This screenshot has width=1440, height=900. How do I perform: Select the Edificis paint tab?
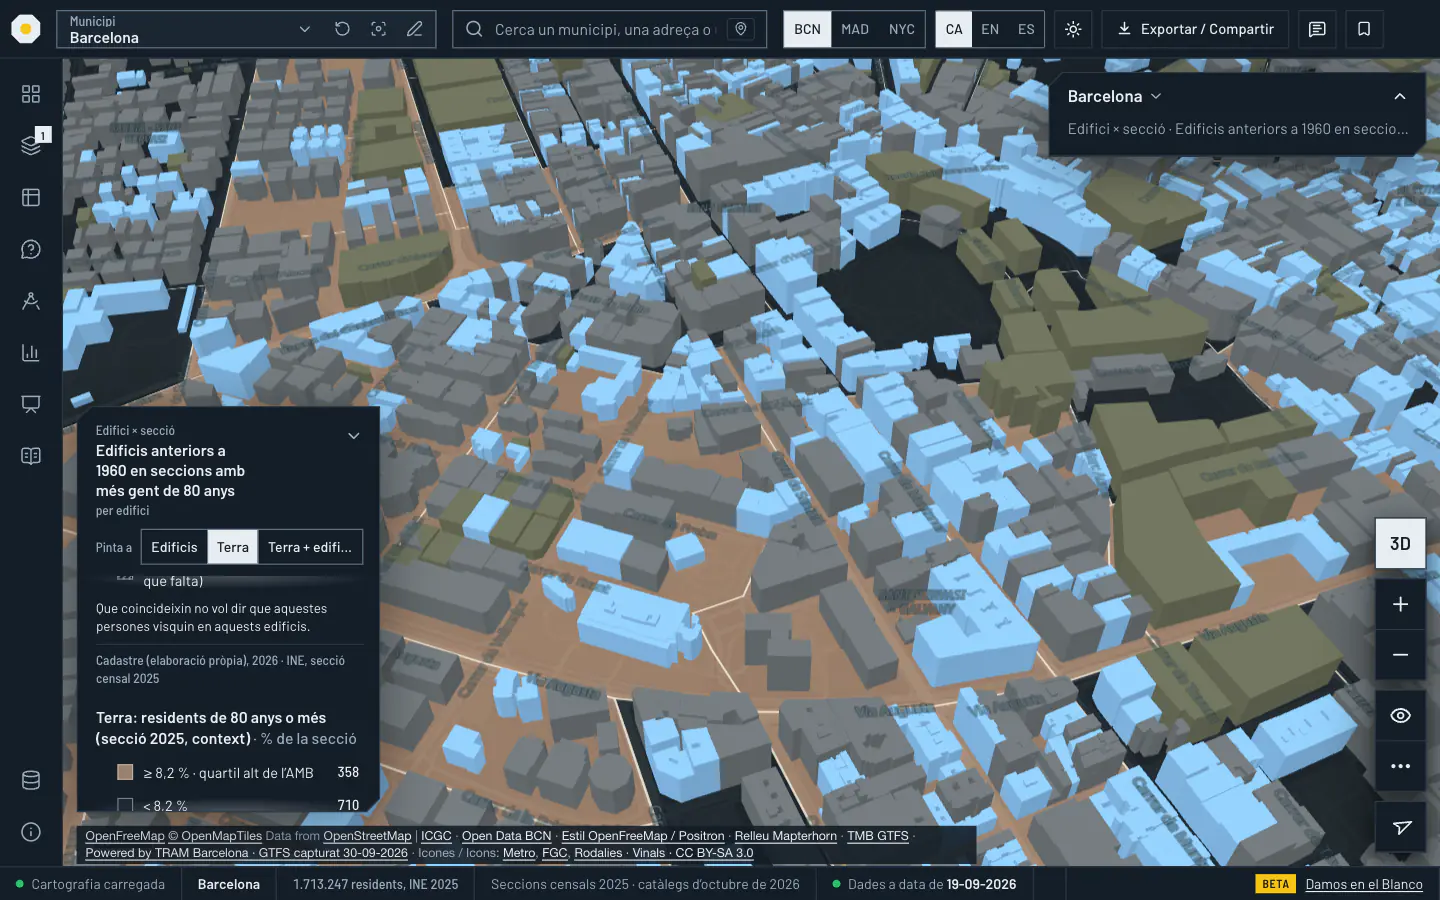(x=174, y=547)
